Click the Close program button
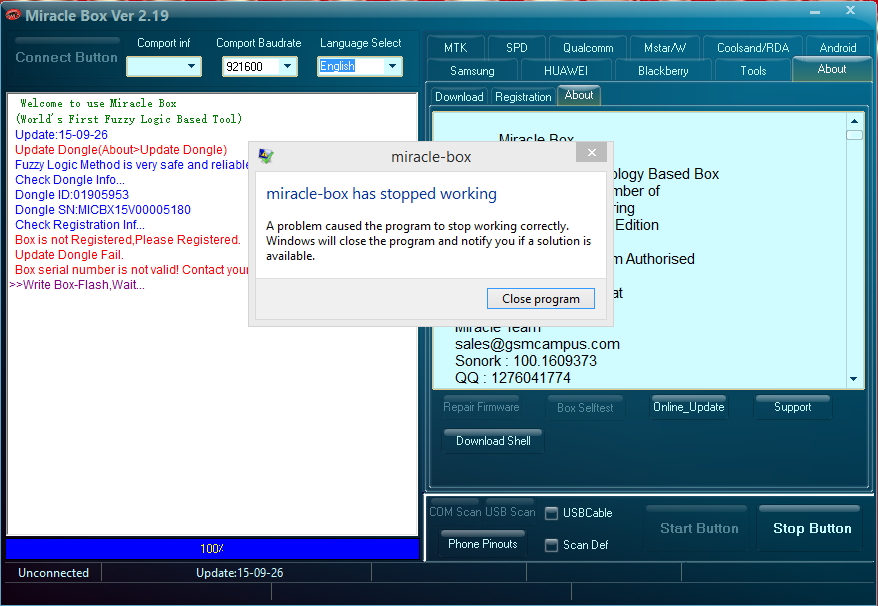This screenshot has width=878, height=606. [x=540, y=299]
